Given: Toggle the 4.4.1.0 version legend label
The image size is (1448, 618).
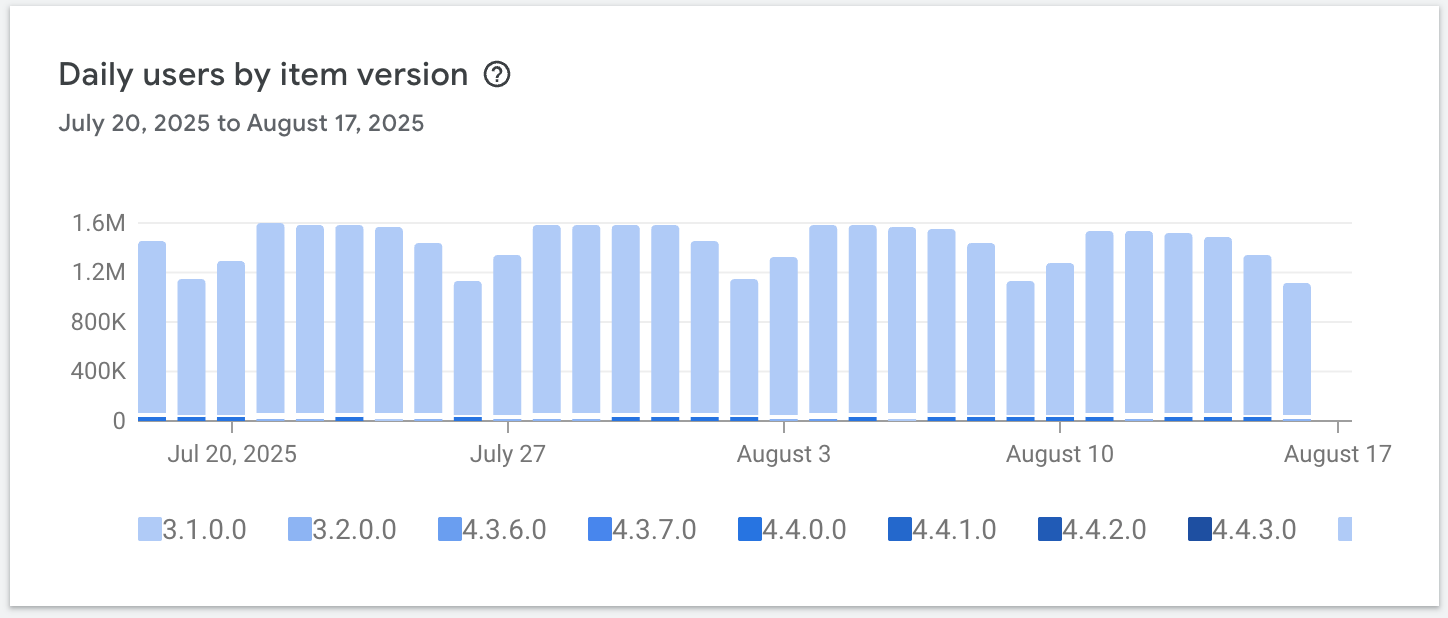Looking at the screenshot, I should [x=954, y=529].
